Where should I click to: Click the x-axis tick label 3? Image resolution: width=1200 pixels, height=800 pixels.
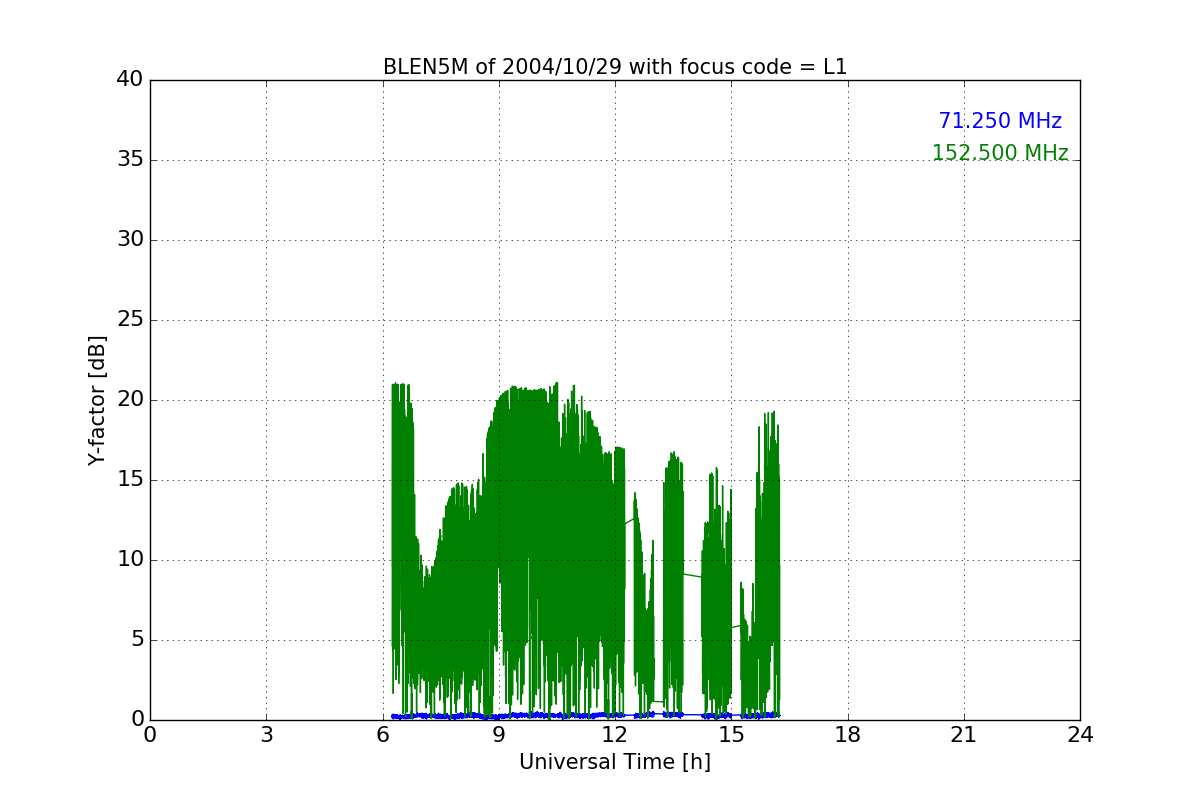coord(266,735)
